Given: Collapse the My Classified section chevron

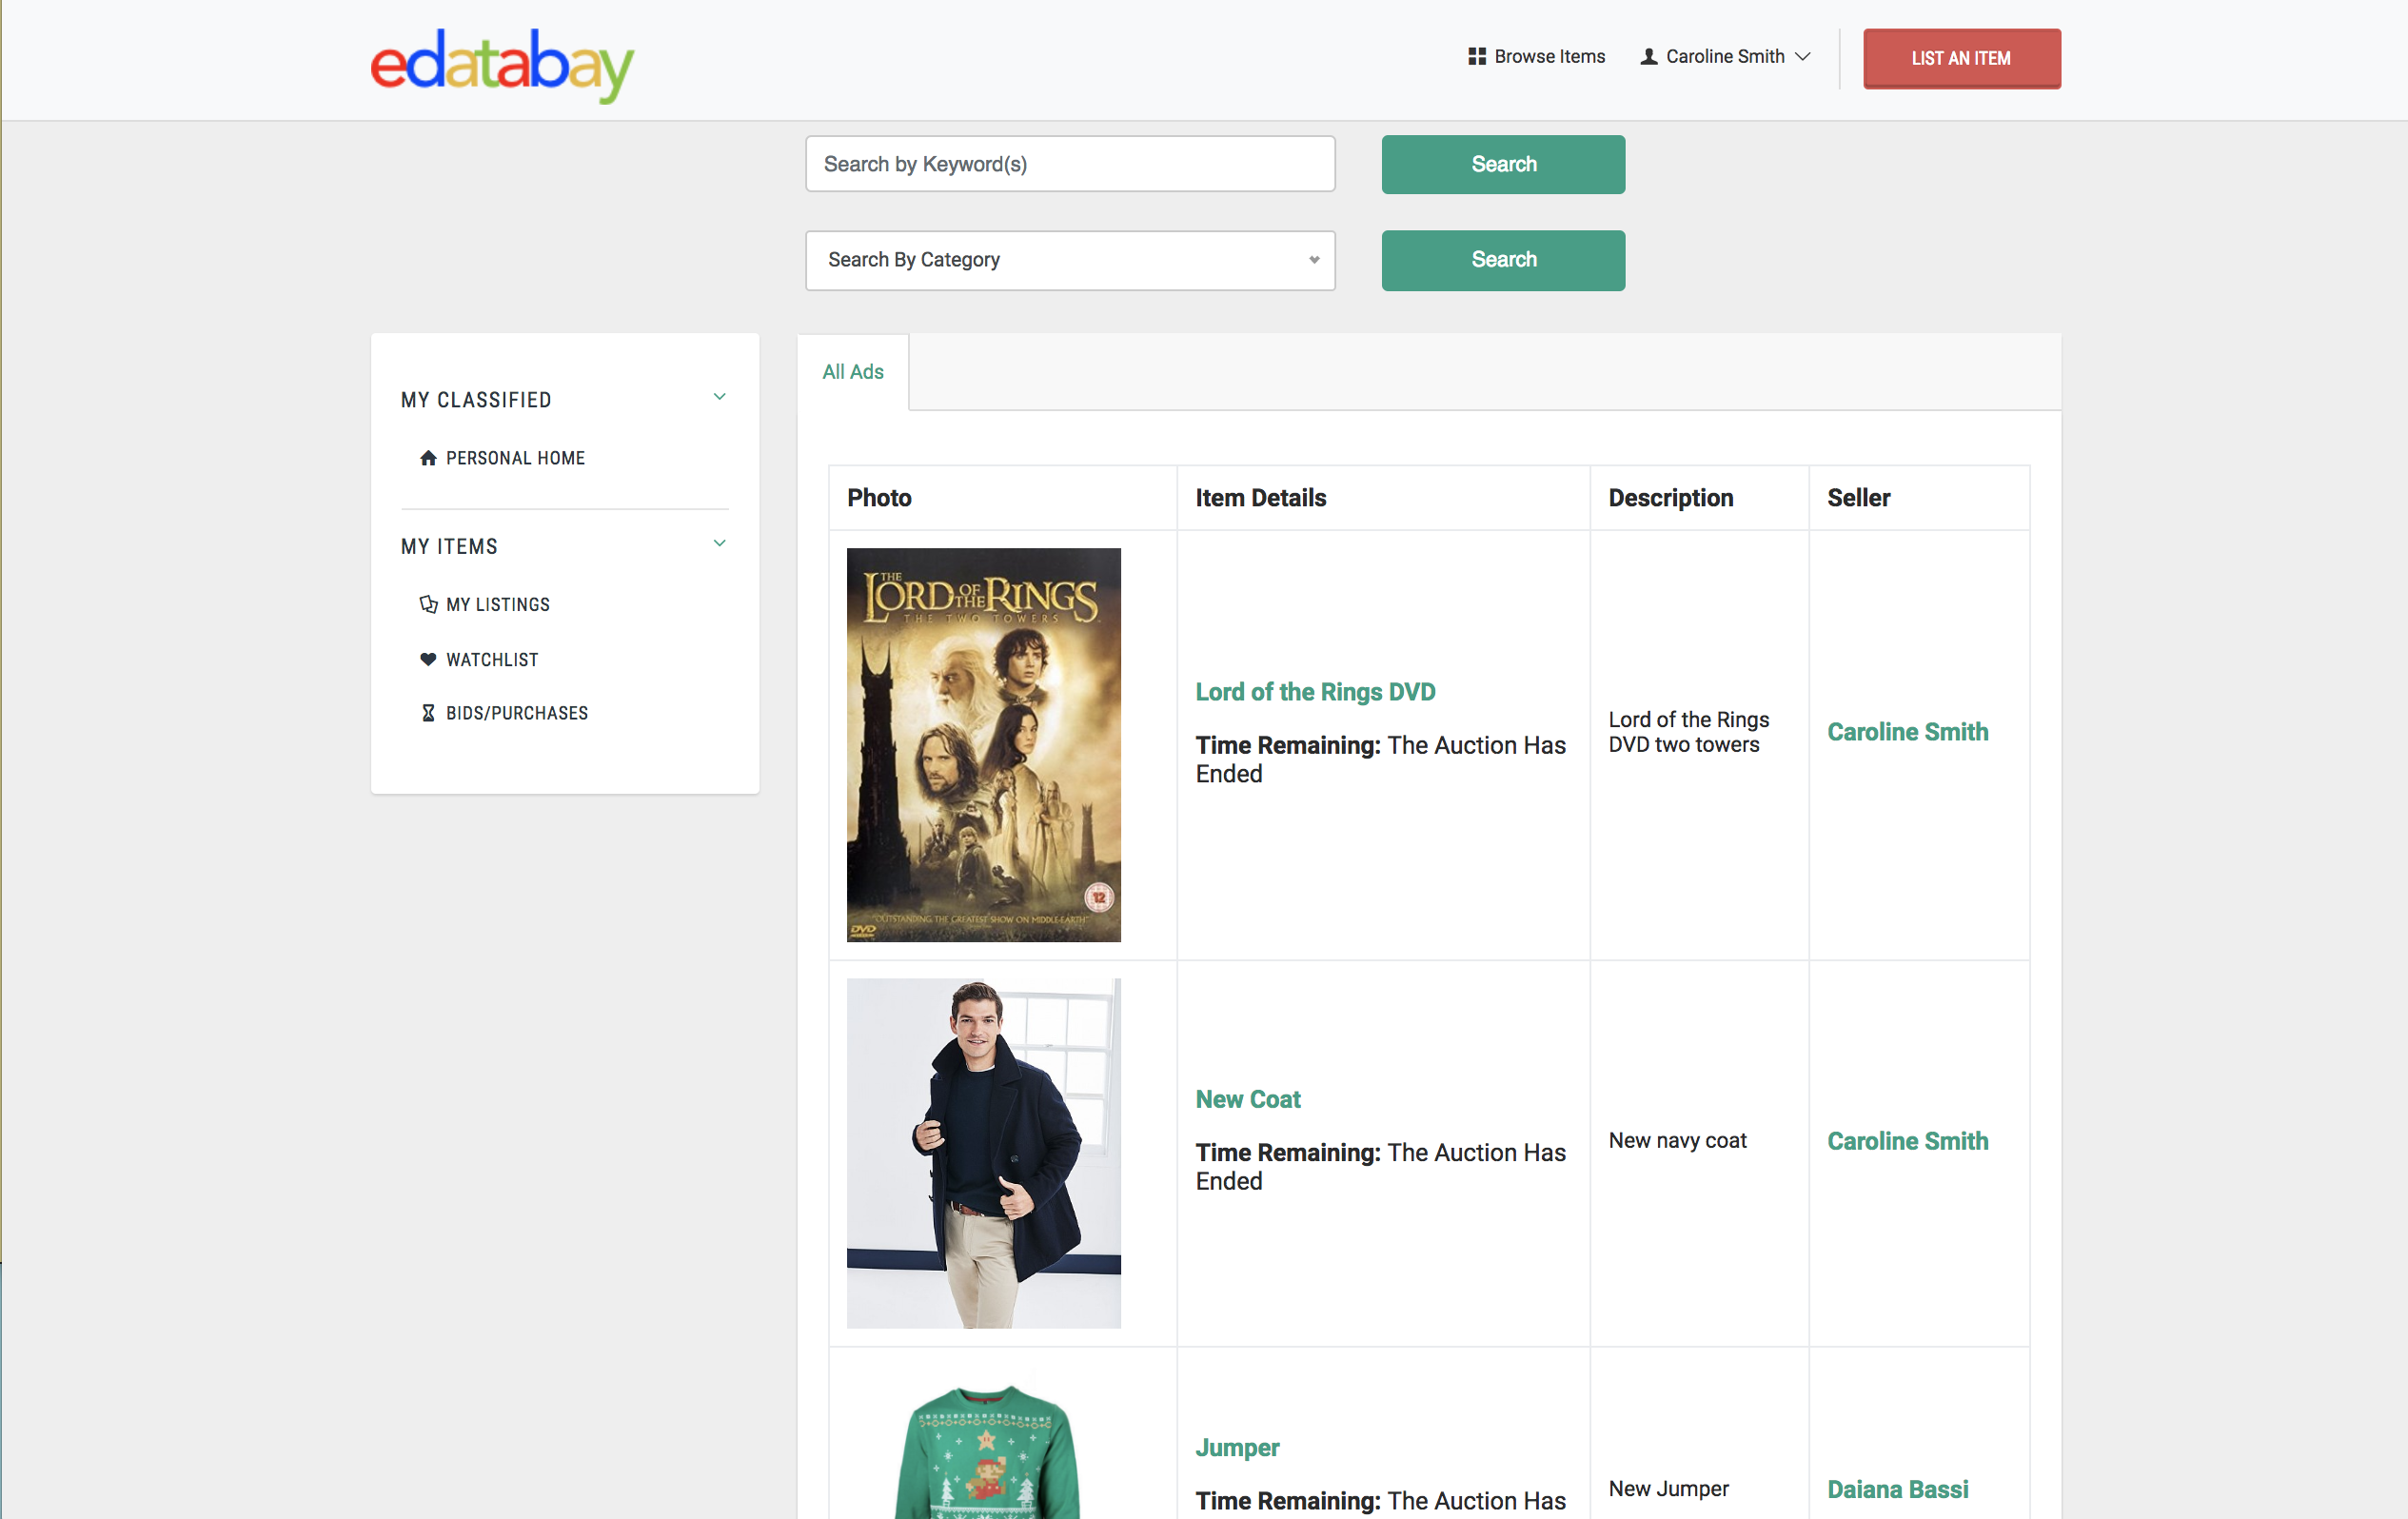Looking at the screenshot, I should 719,397.
